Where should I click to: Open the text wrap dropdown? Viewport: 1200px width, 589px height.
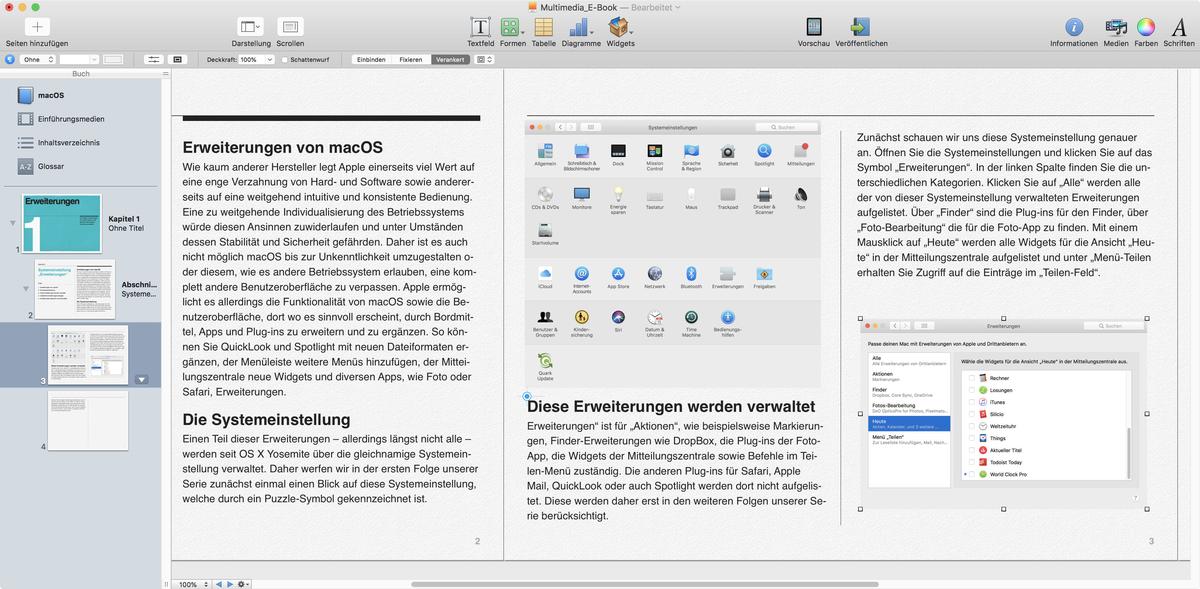click(x=484, y=59)
